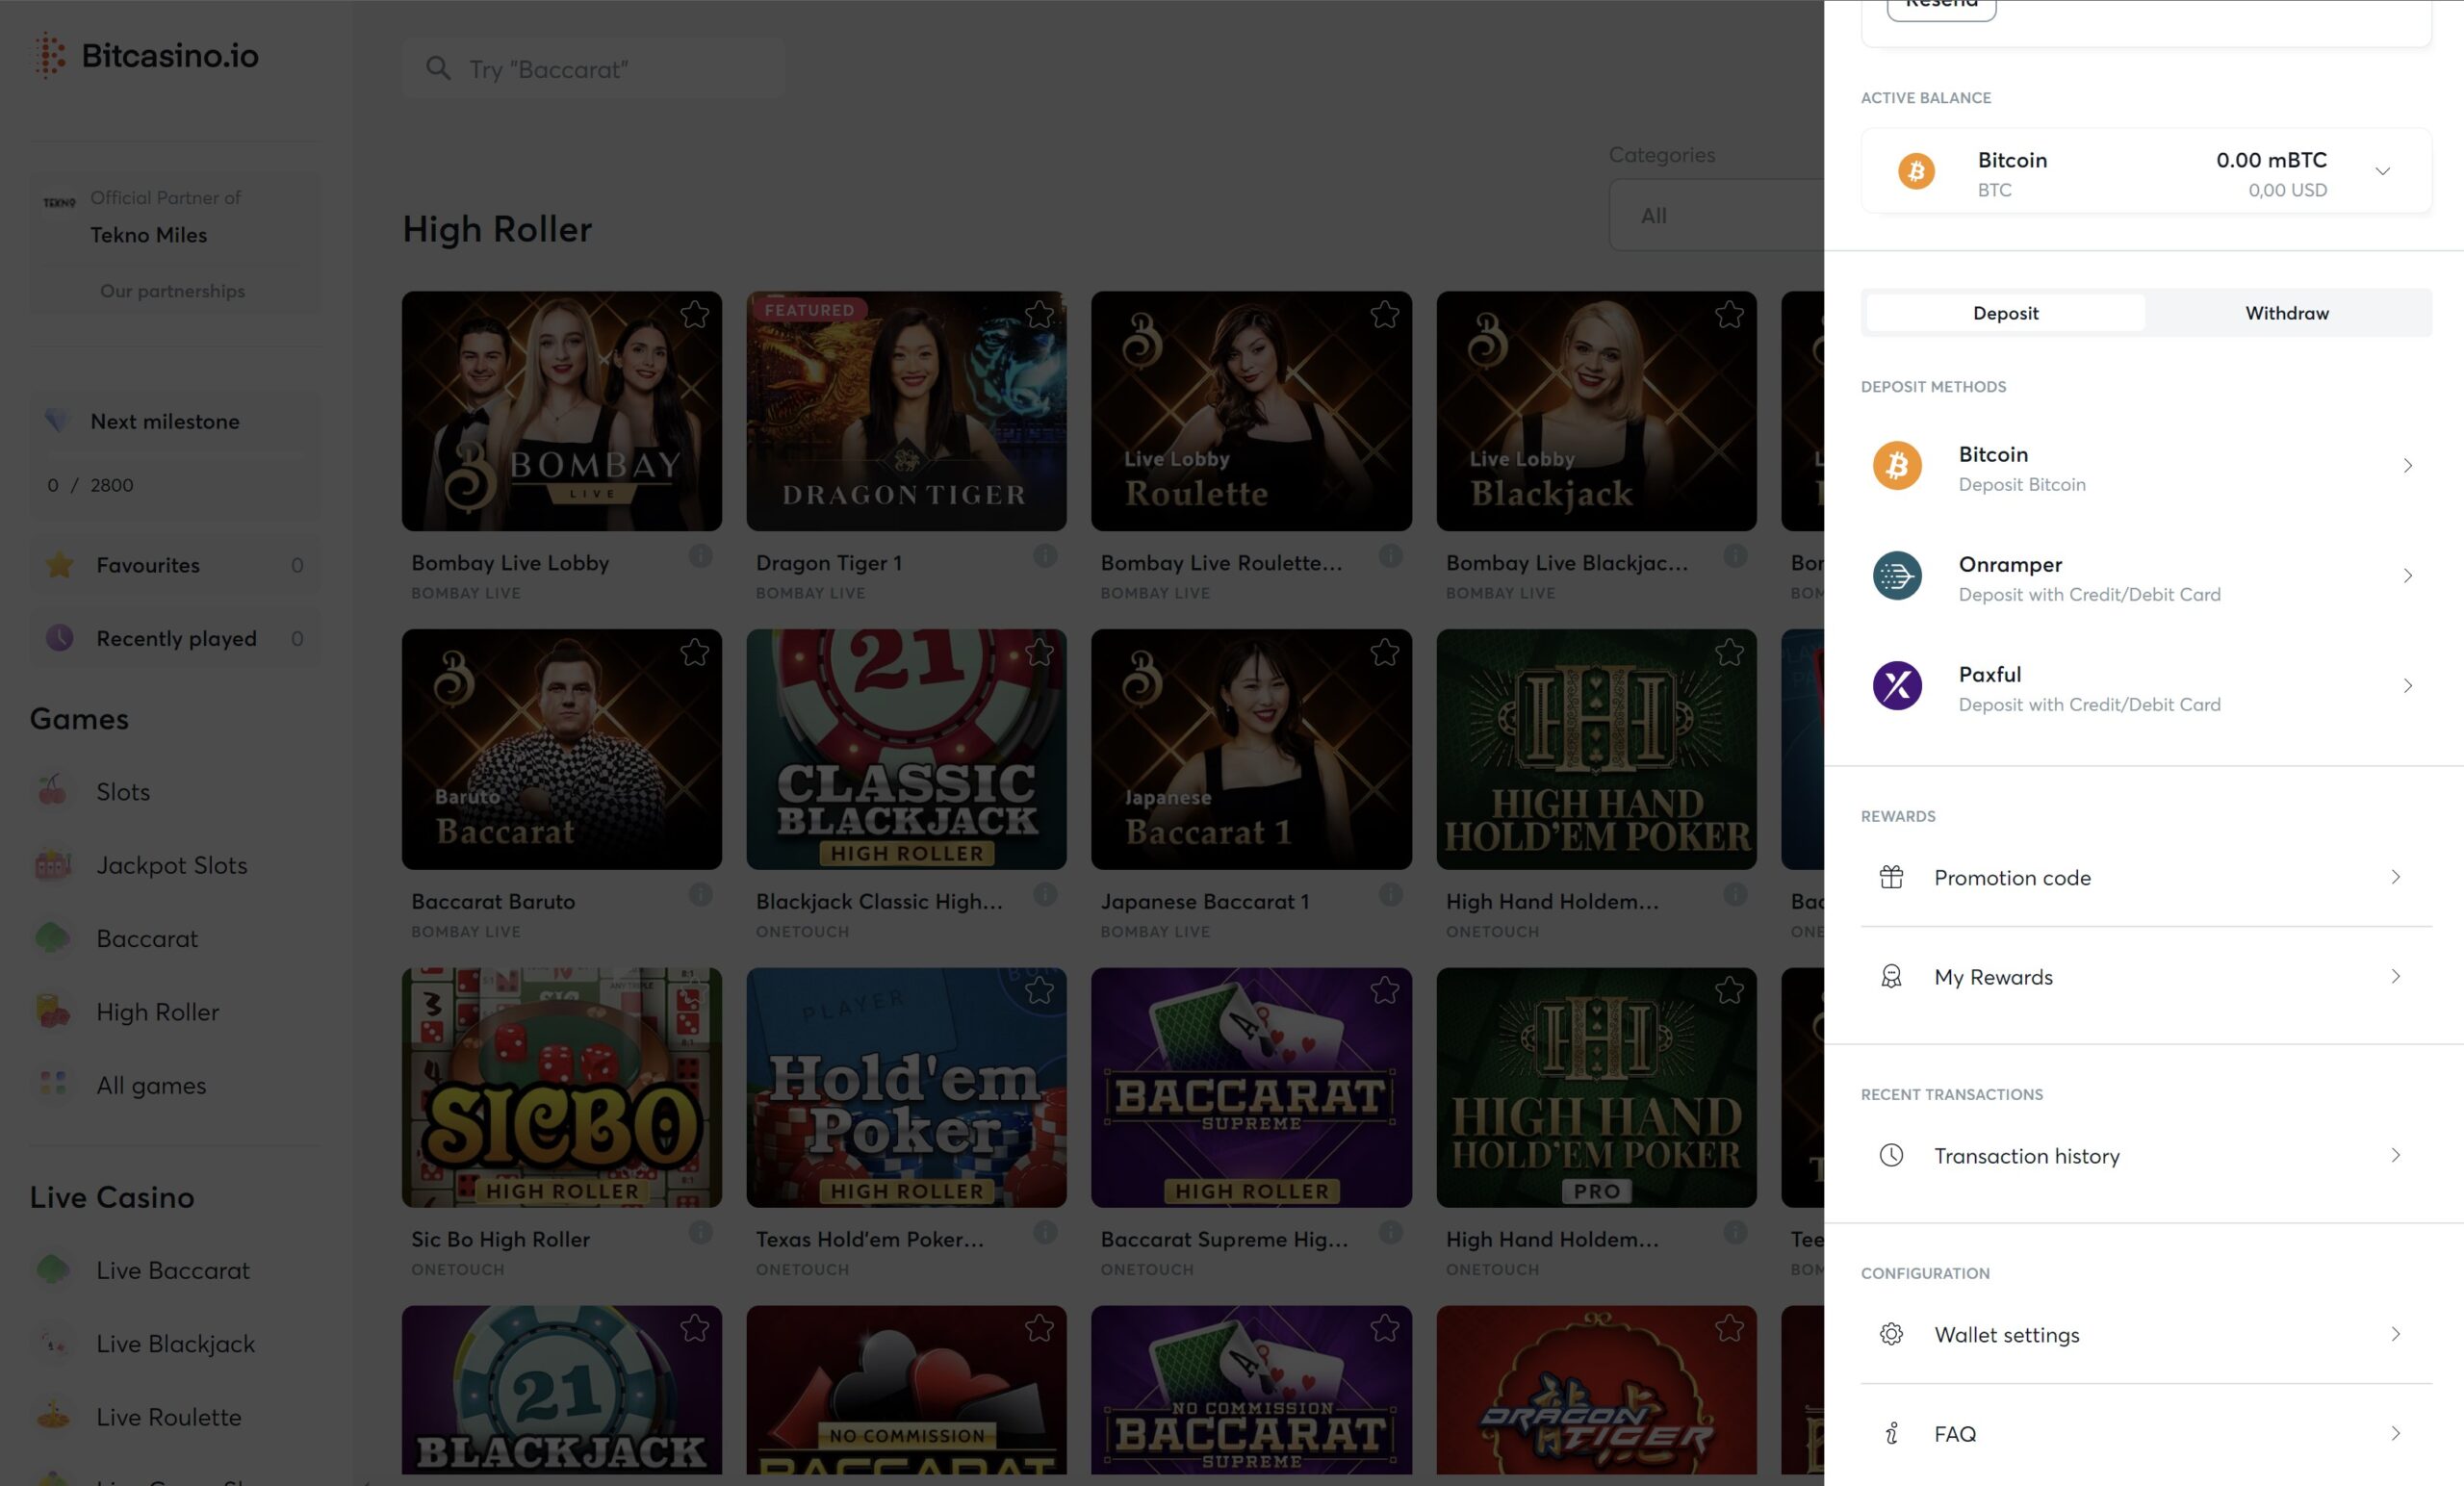The width and height of the screenshot is (2464, 1486).
Task: Click the Next milestone diamond icon
Action: click(x=57, y=421)
